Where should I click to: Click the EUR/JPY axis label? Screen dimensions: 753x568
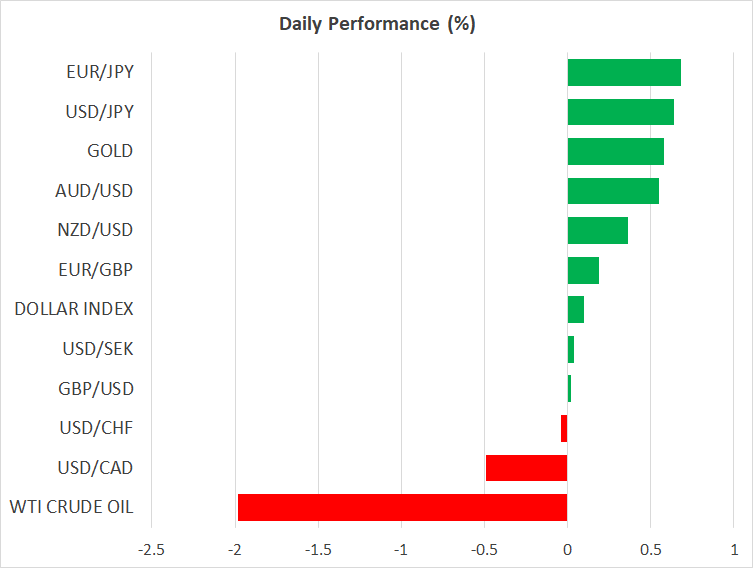click(x=99, y=72)
